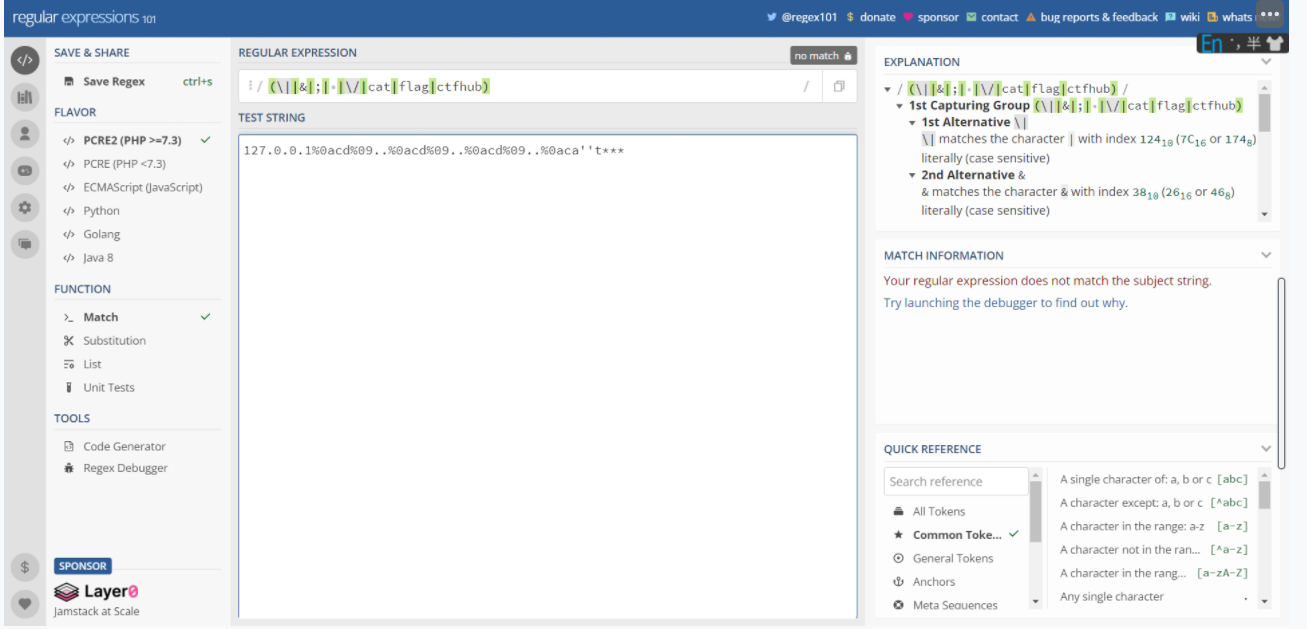Collapse the Quick Reference panel chevron
The height and width of the screenshot is (629, 1307).
click(1266, 449)
